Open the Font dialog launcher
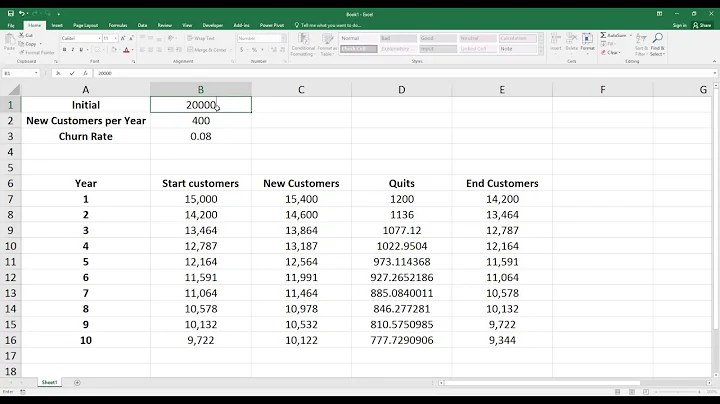The height and width of the screenshot is (404, 720). click(x=134, y=61)
